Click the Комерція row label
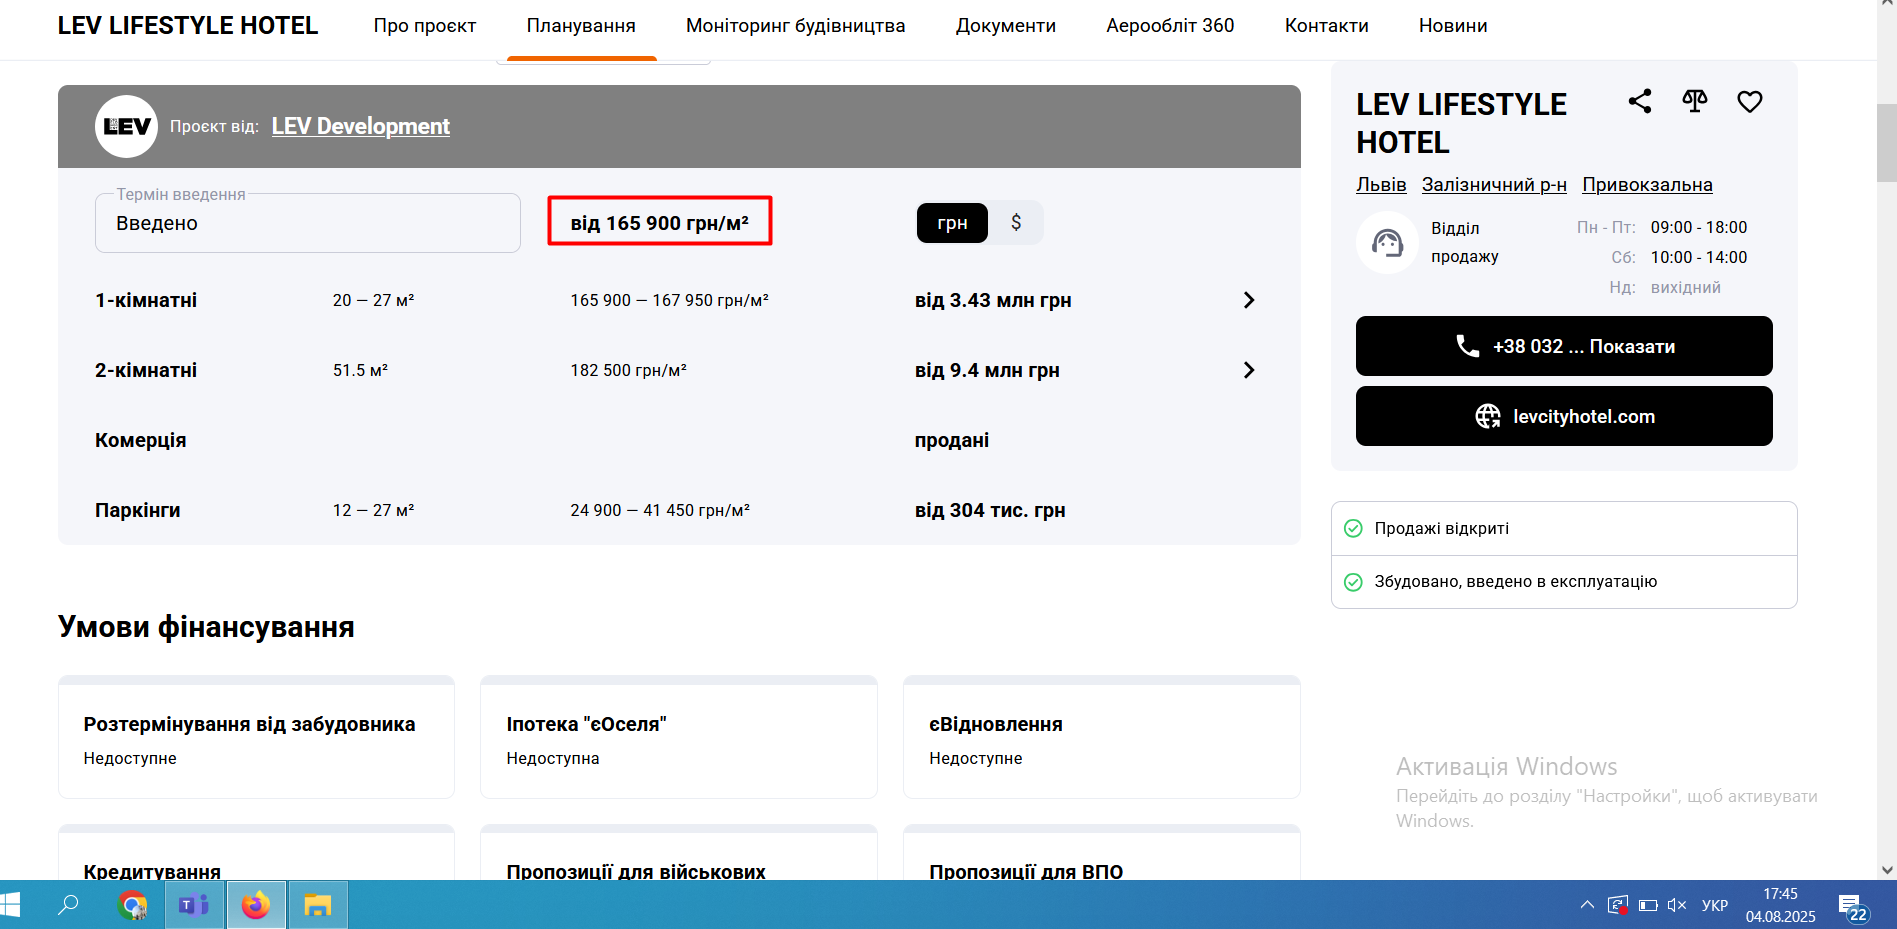1897x929 pixels. [141, 440]
